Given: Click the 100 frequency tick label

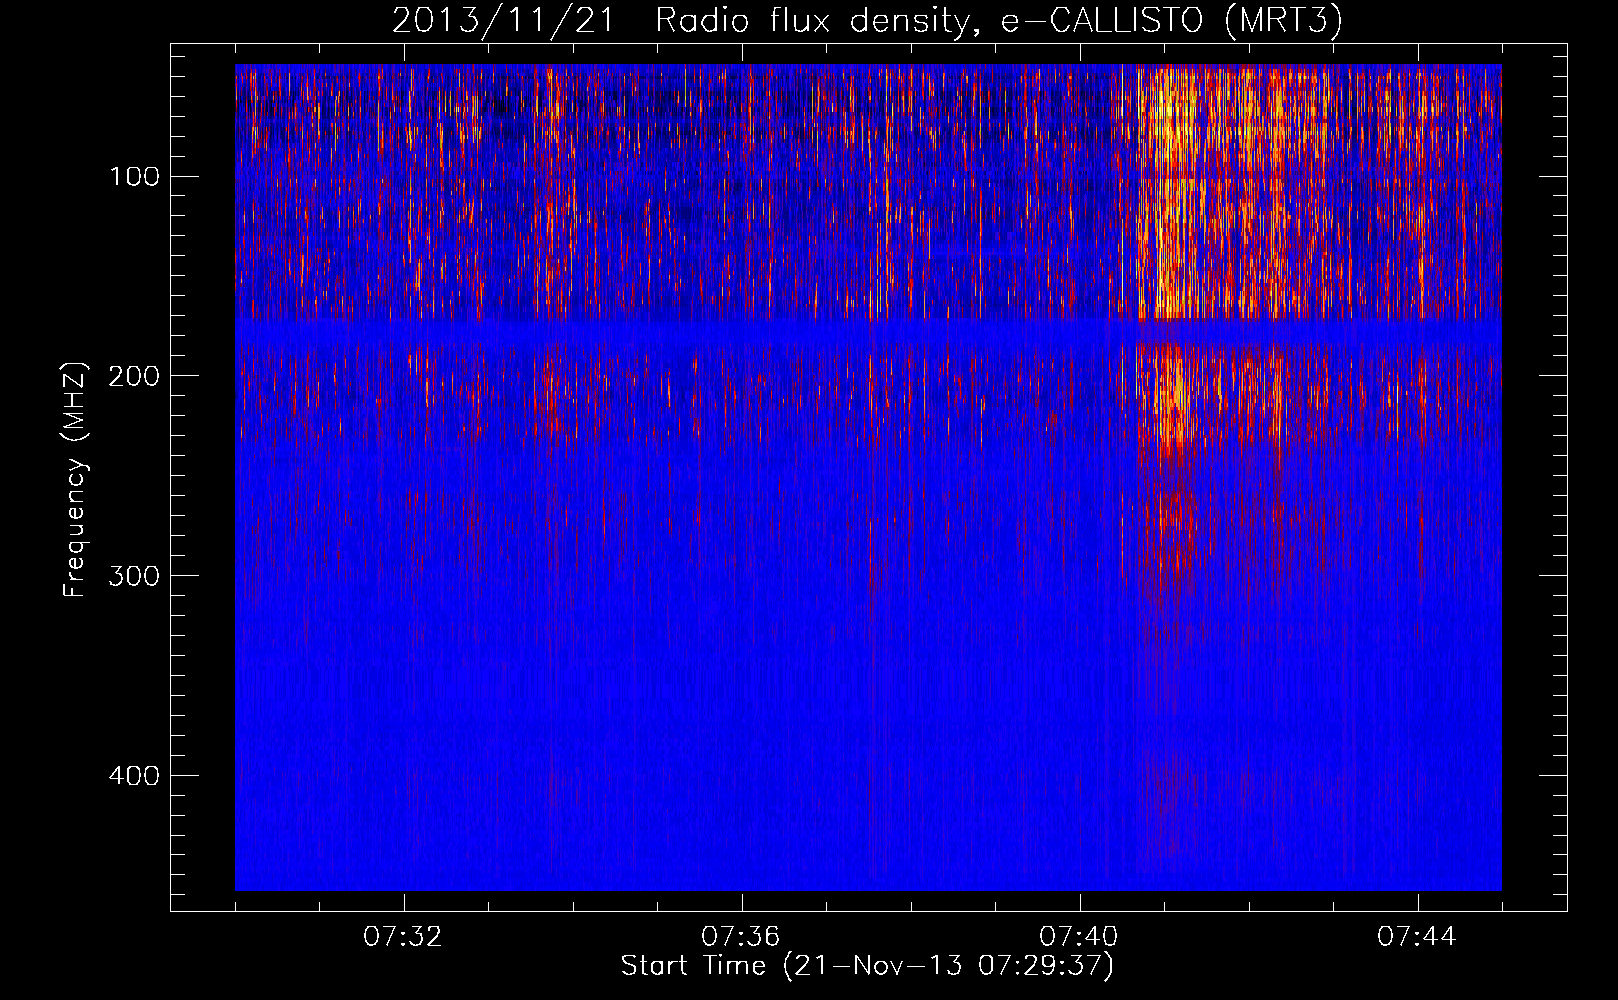Looking at the screenshot, I should click(x=134, y=177).
